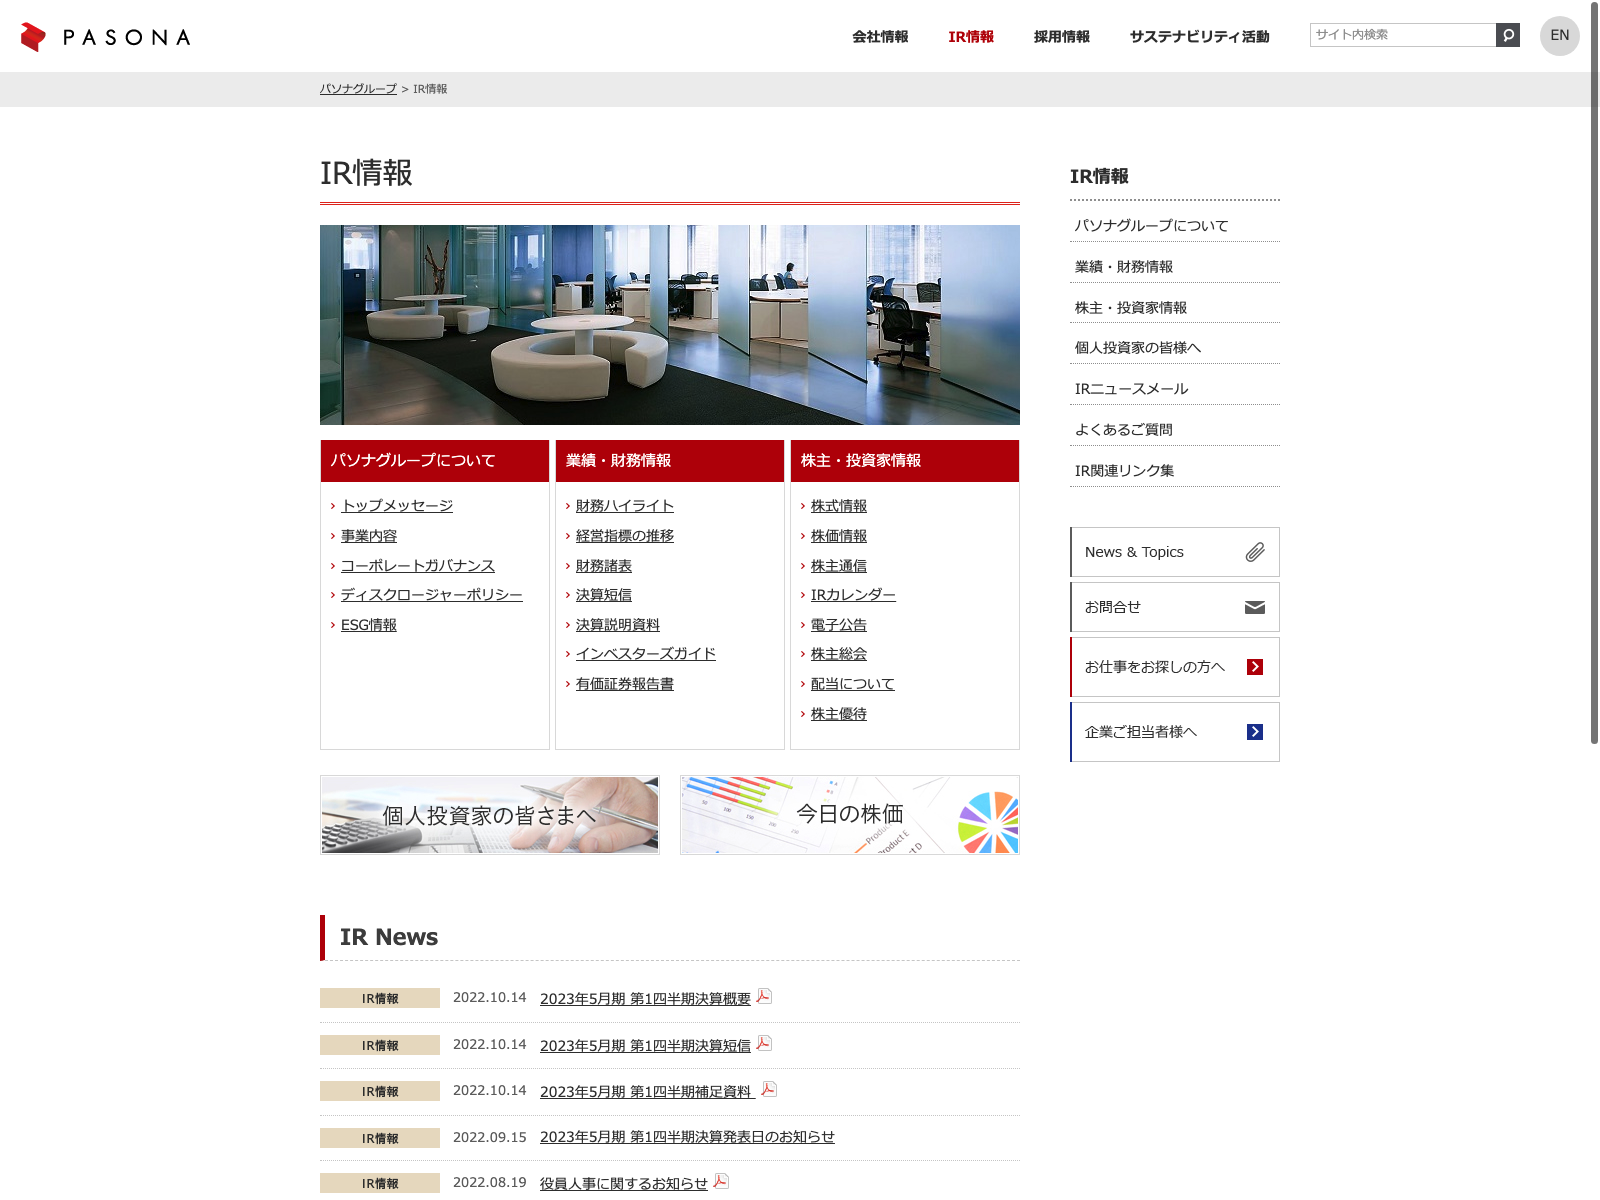Viewport: 1600px width, 1200px height.
Task: Click the envelope icon in お問合せ
Action: point(1255,607)
